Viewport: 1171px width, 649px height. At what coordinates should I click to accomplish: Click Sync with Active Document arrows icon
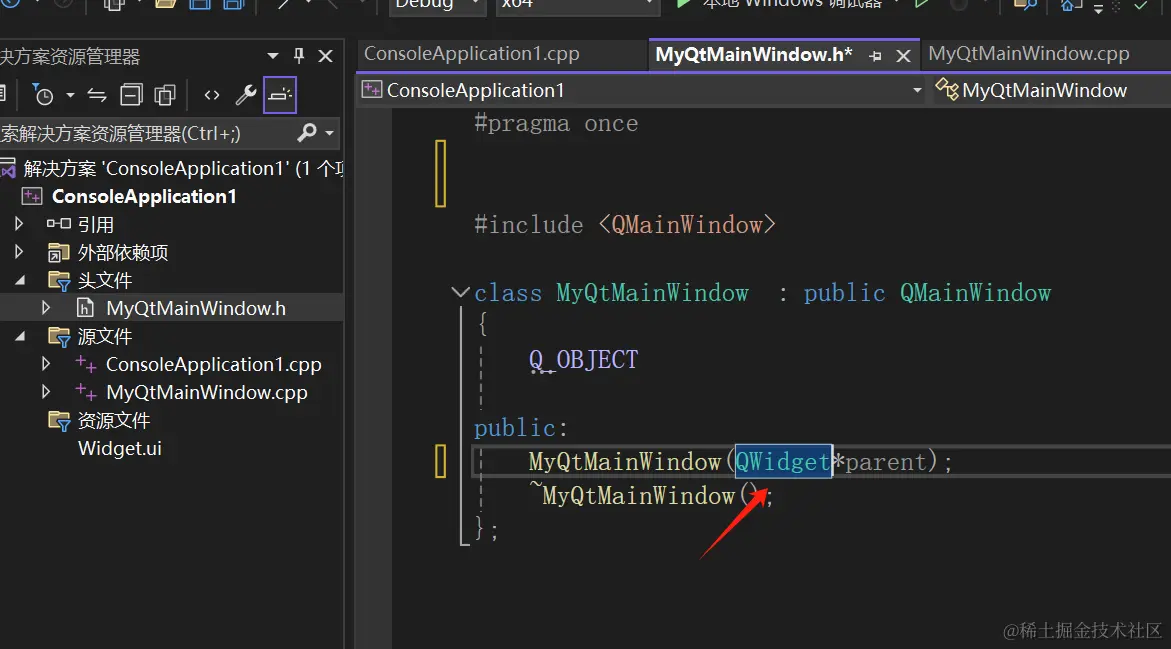pos(96,95)
